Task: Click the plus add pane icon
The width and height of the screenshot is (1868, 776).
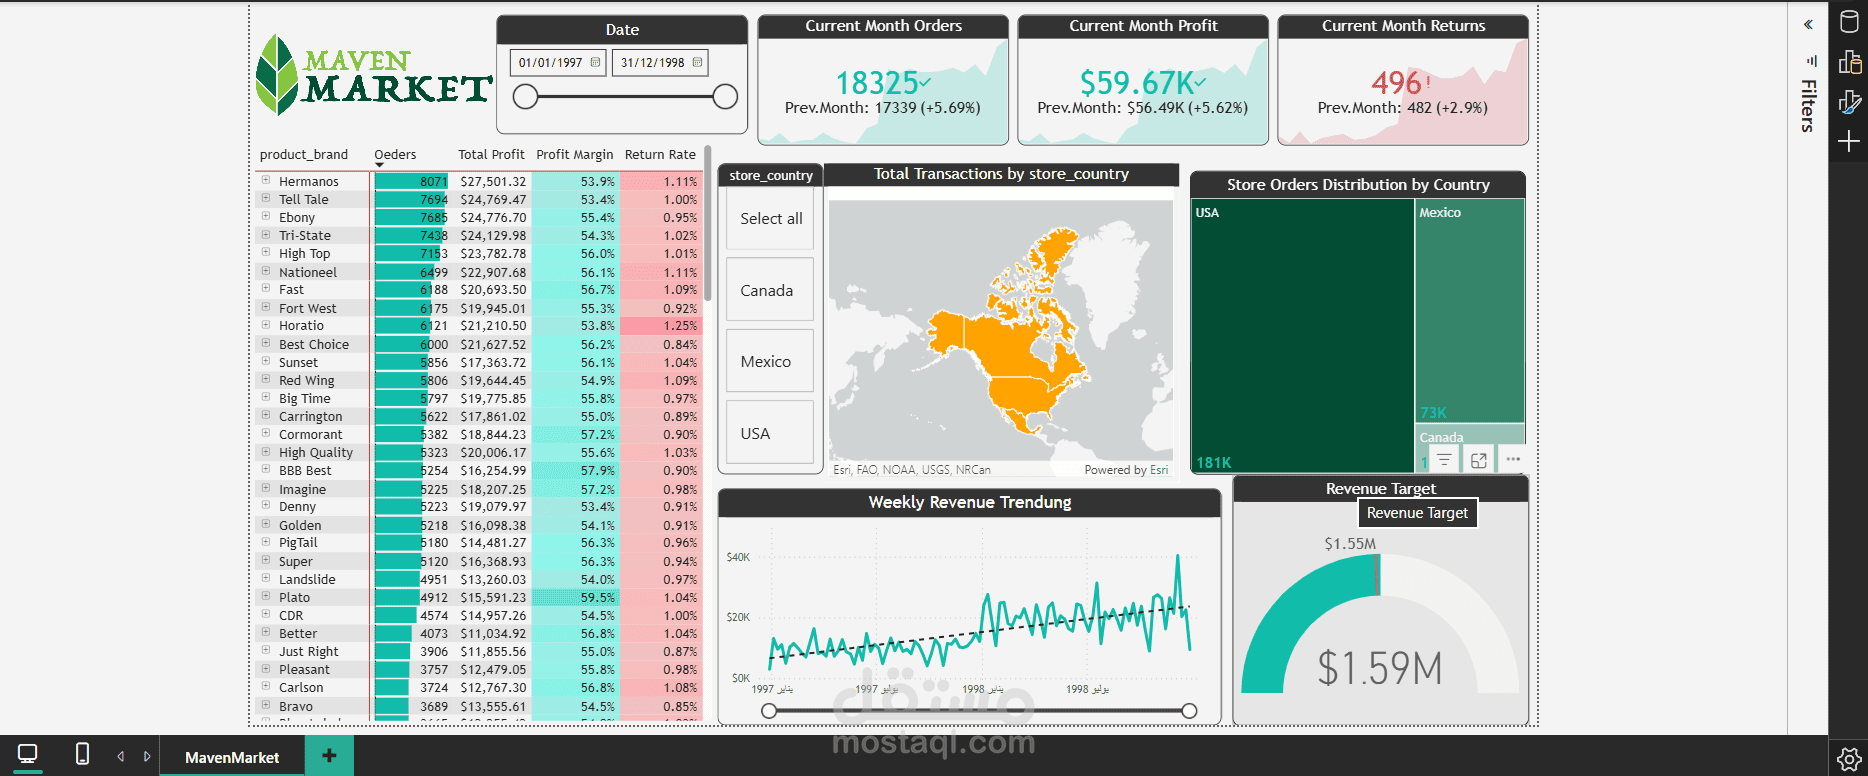Action: coord(1849,142)
